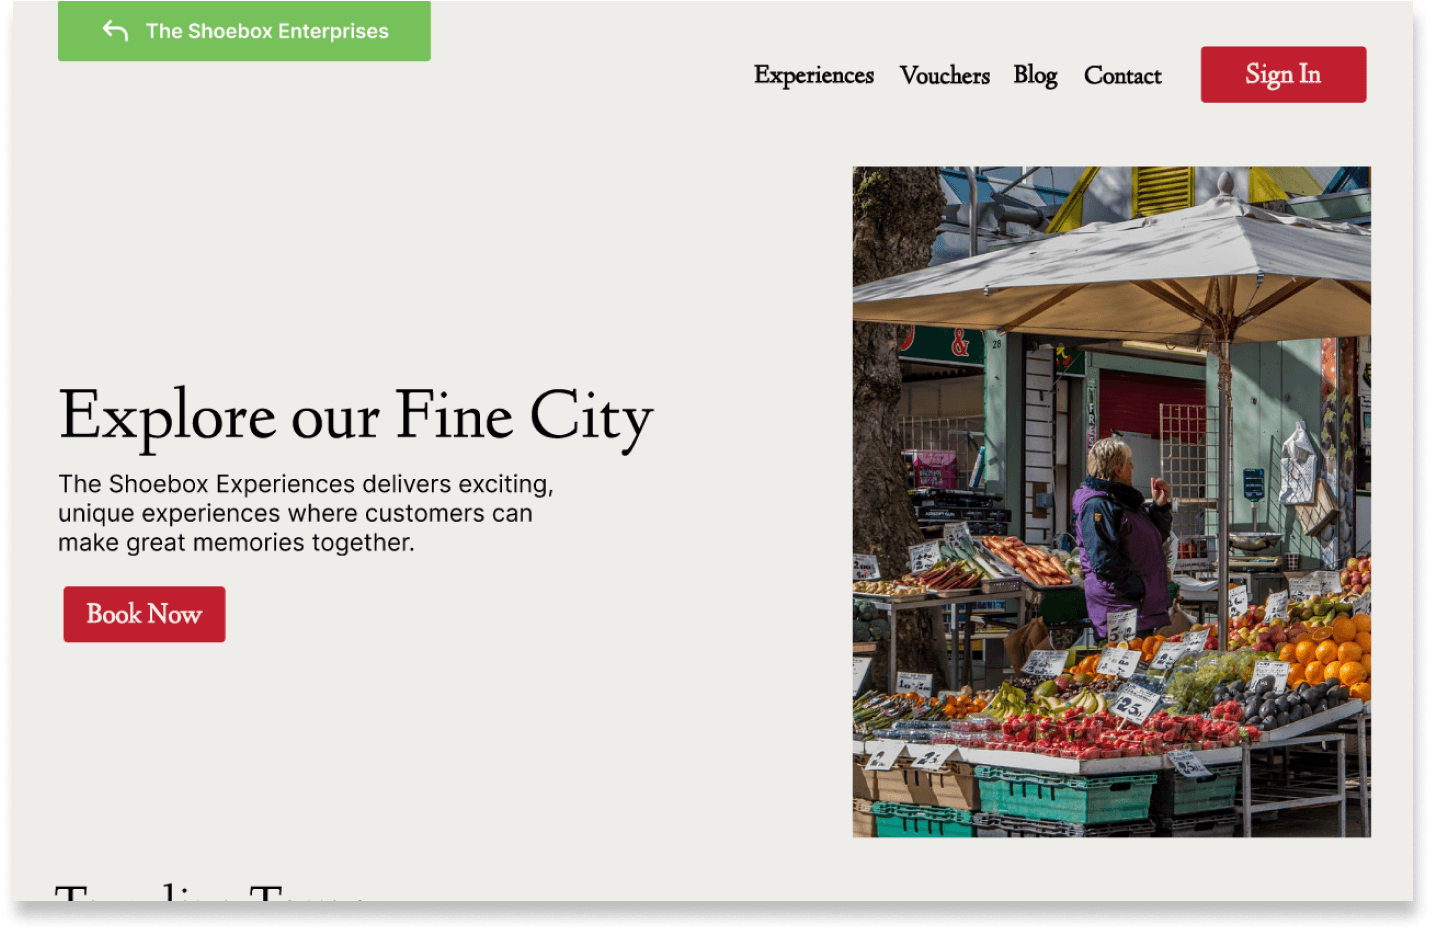
Task: Open the market stall photo
Action: coord(1111,501)
